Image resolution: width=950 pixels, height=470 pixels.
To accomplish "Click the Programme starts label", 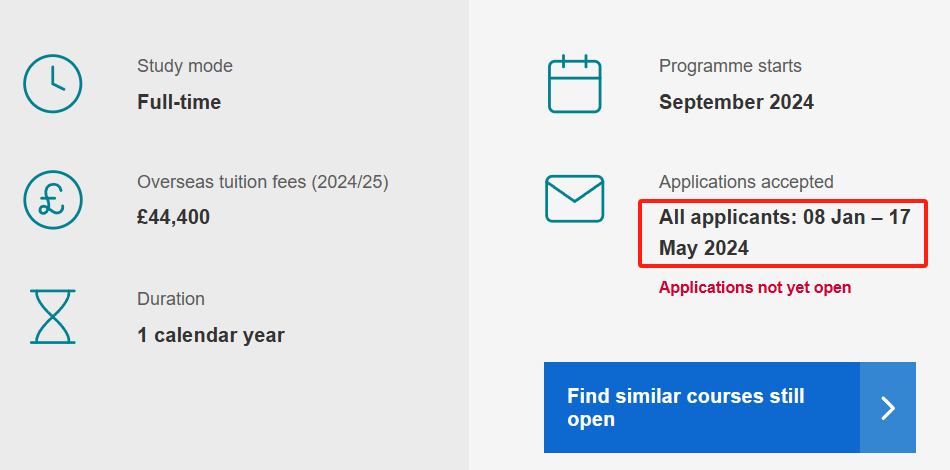I will click(x=730, y=66).
